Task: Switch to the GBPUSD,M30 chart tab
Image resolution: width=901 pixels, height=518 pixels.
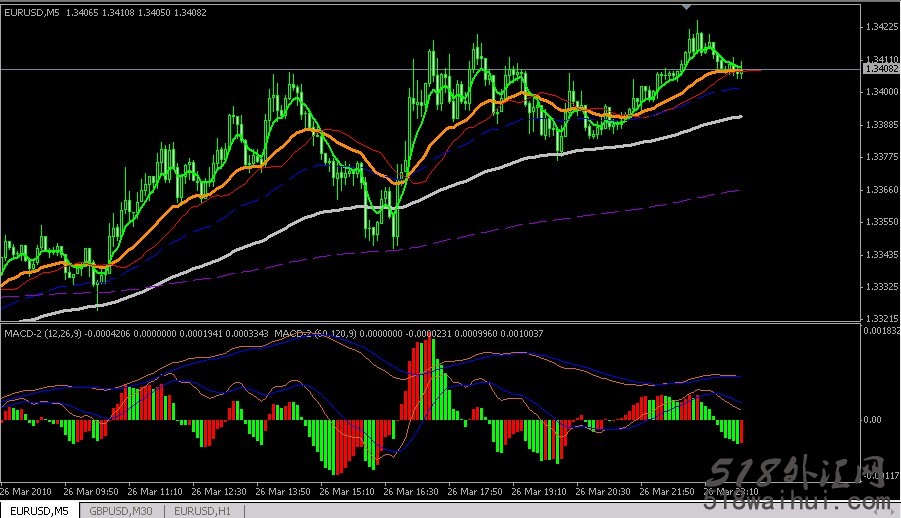Action: (120, 511)
